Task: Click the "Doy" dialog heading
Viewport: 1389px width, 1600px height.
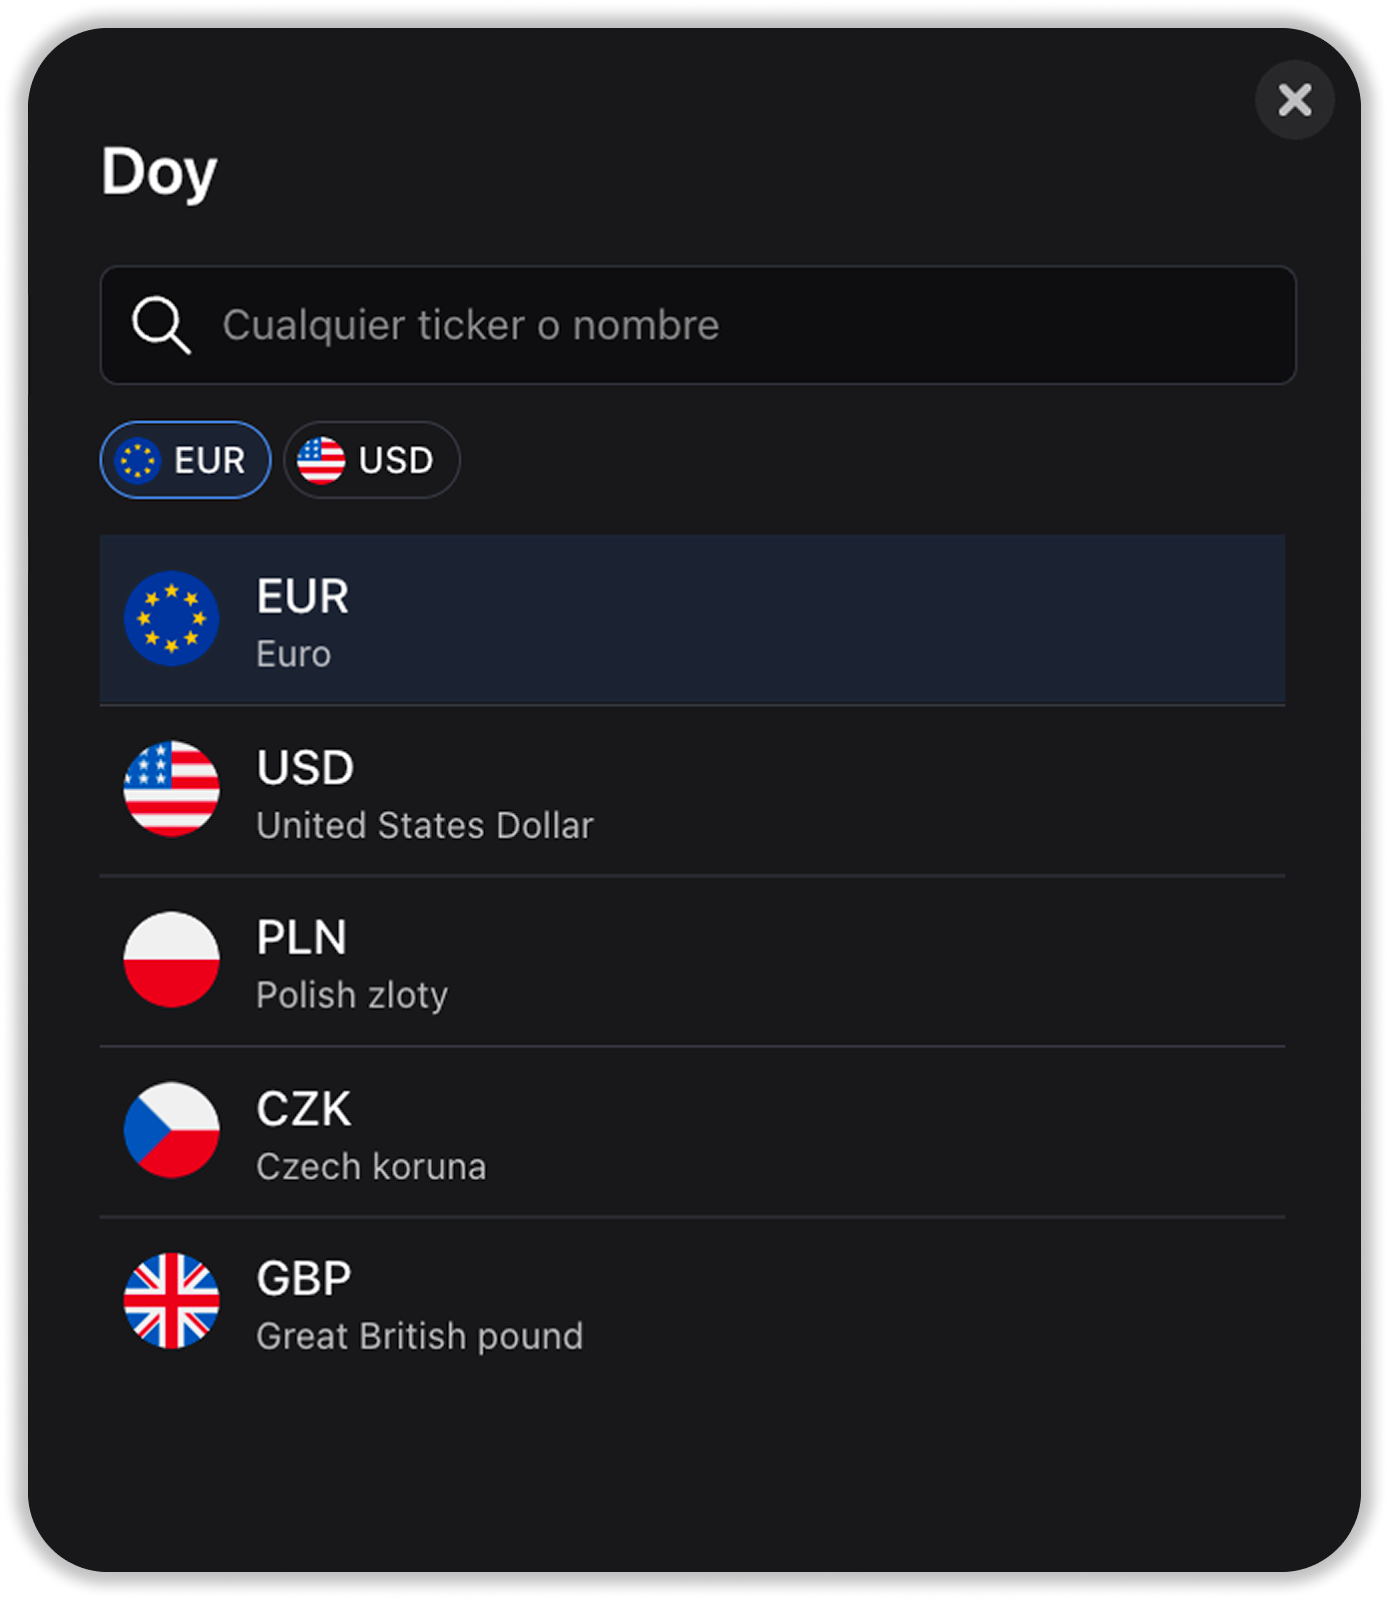Action: click(x=159, y=172)
